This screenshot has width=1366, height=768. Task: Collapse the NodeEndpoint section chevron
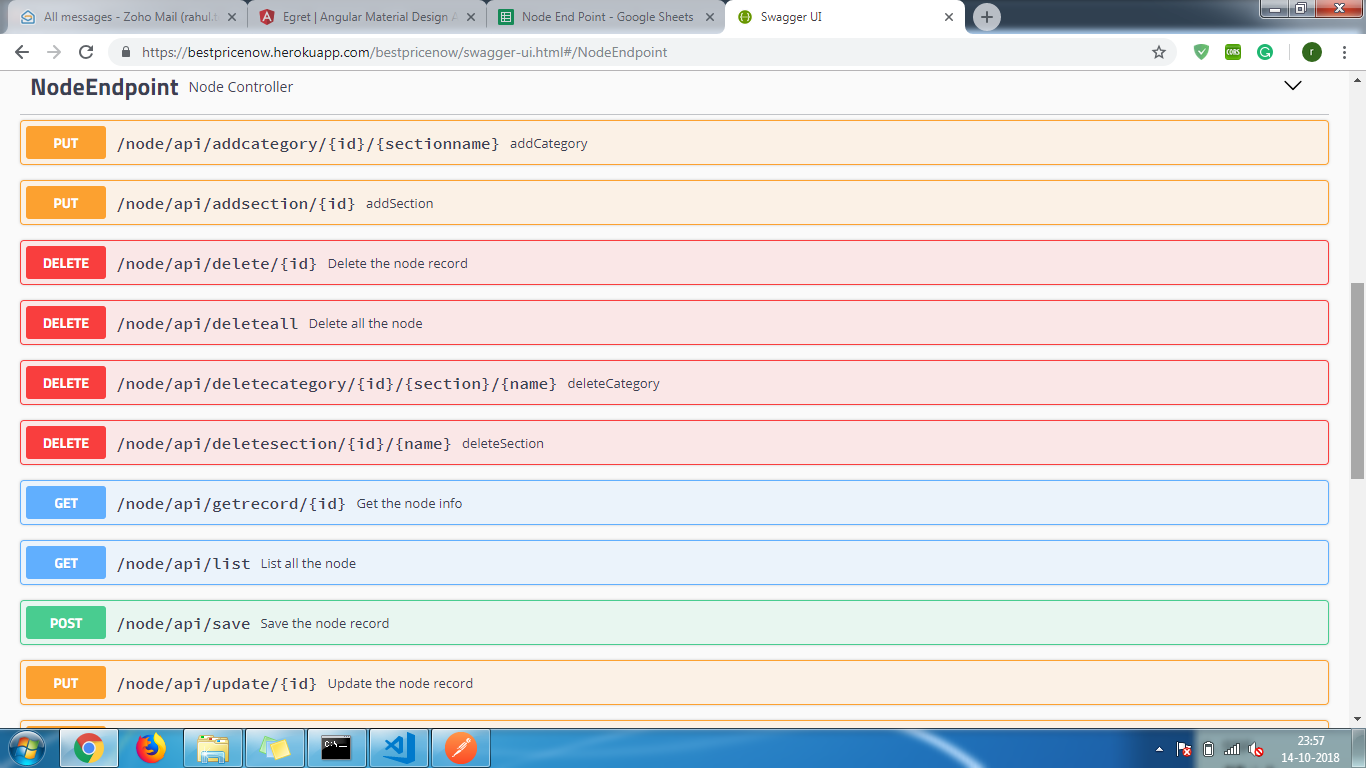coord(1292,86)
